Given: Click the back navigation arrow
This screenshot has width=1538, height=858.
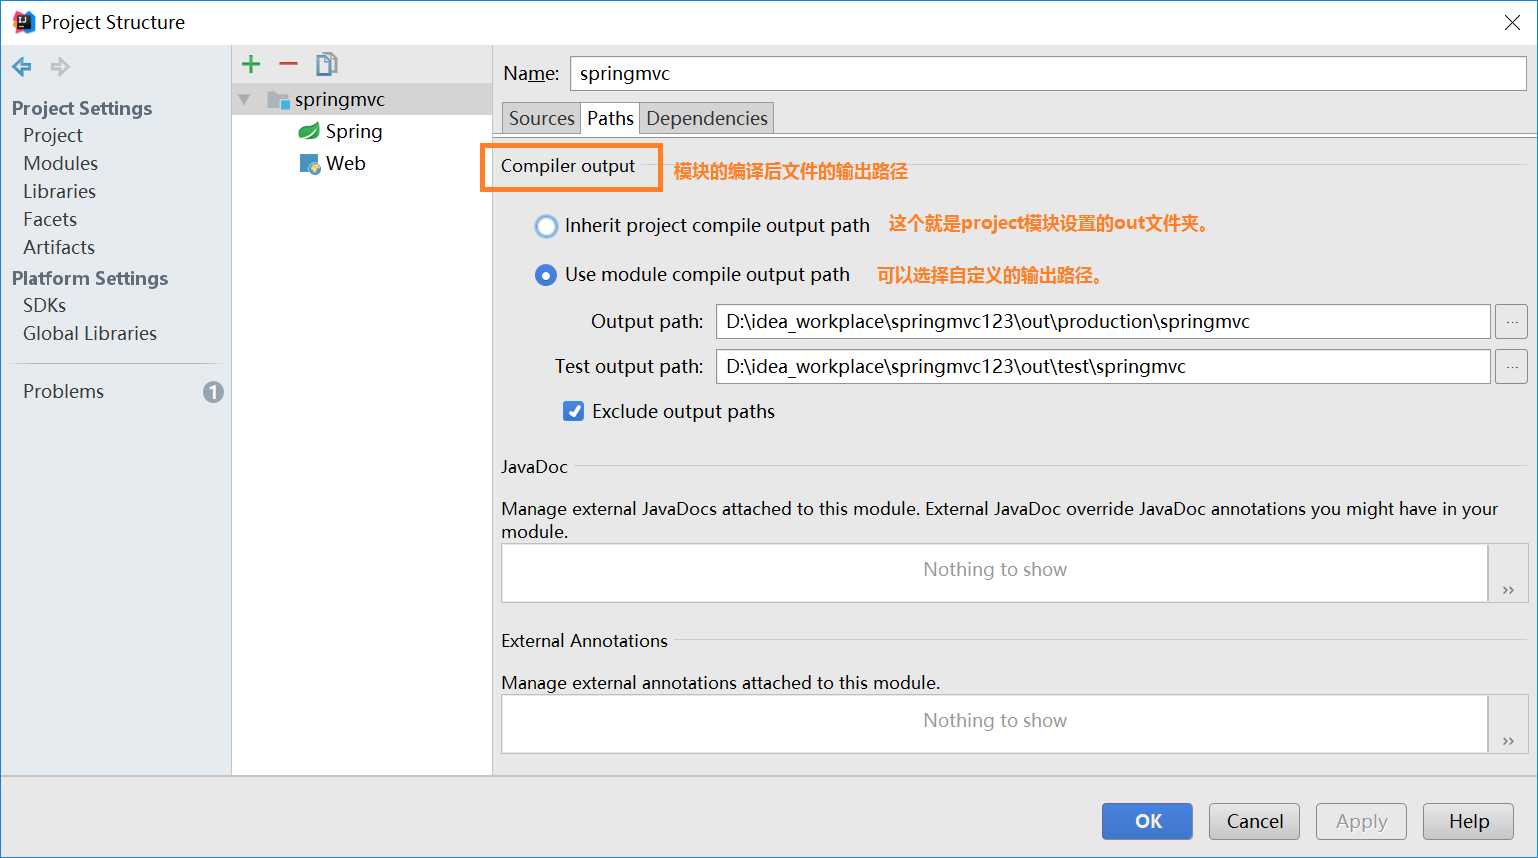Looking at the screenshot, I should tap(22, 67).
